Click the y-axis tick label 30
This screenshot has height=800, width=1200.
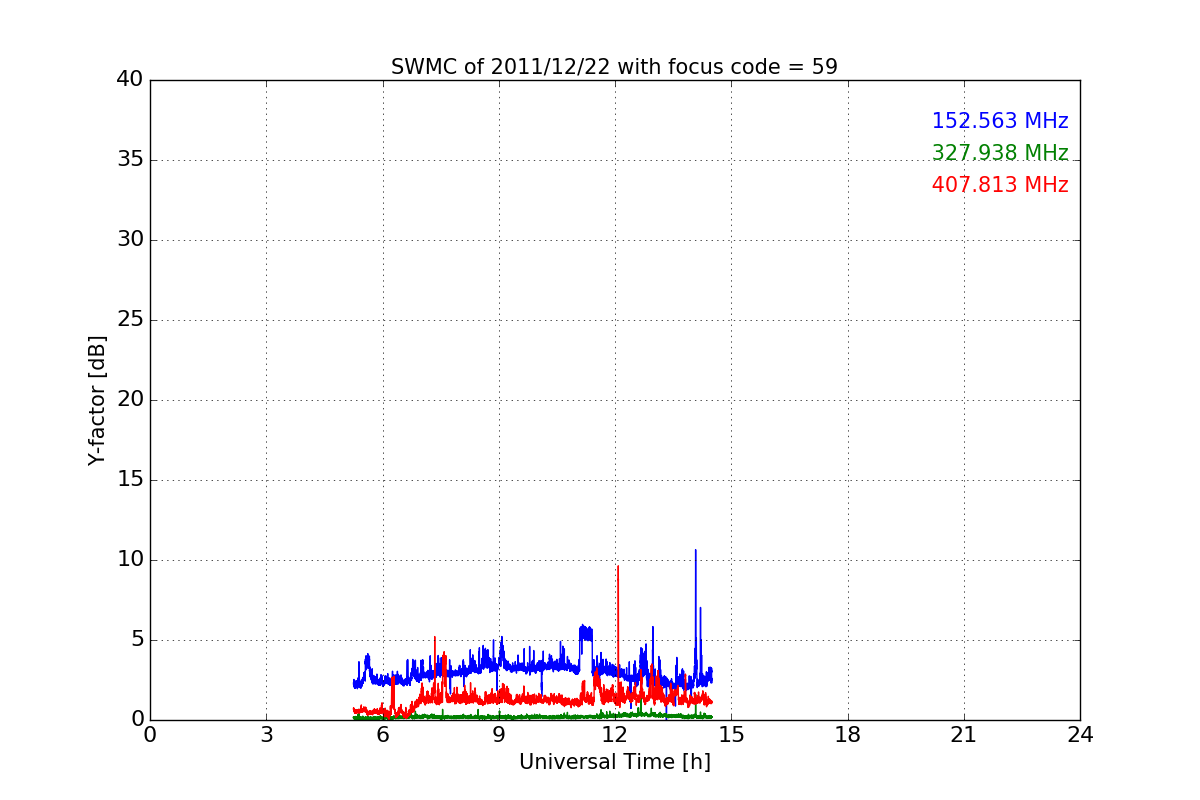(131, 239)
